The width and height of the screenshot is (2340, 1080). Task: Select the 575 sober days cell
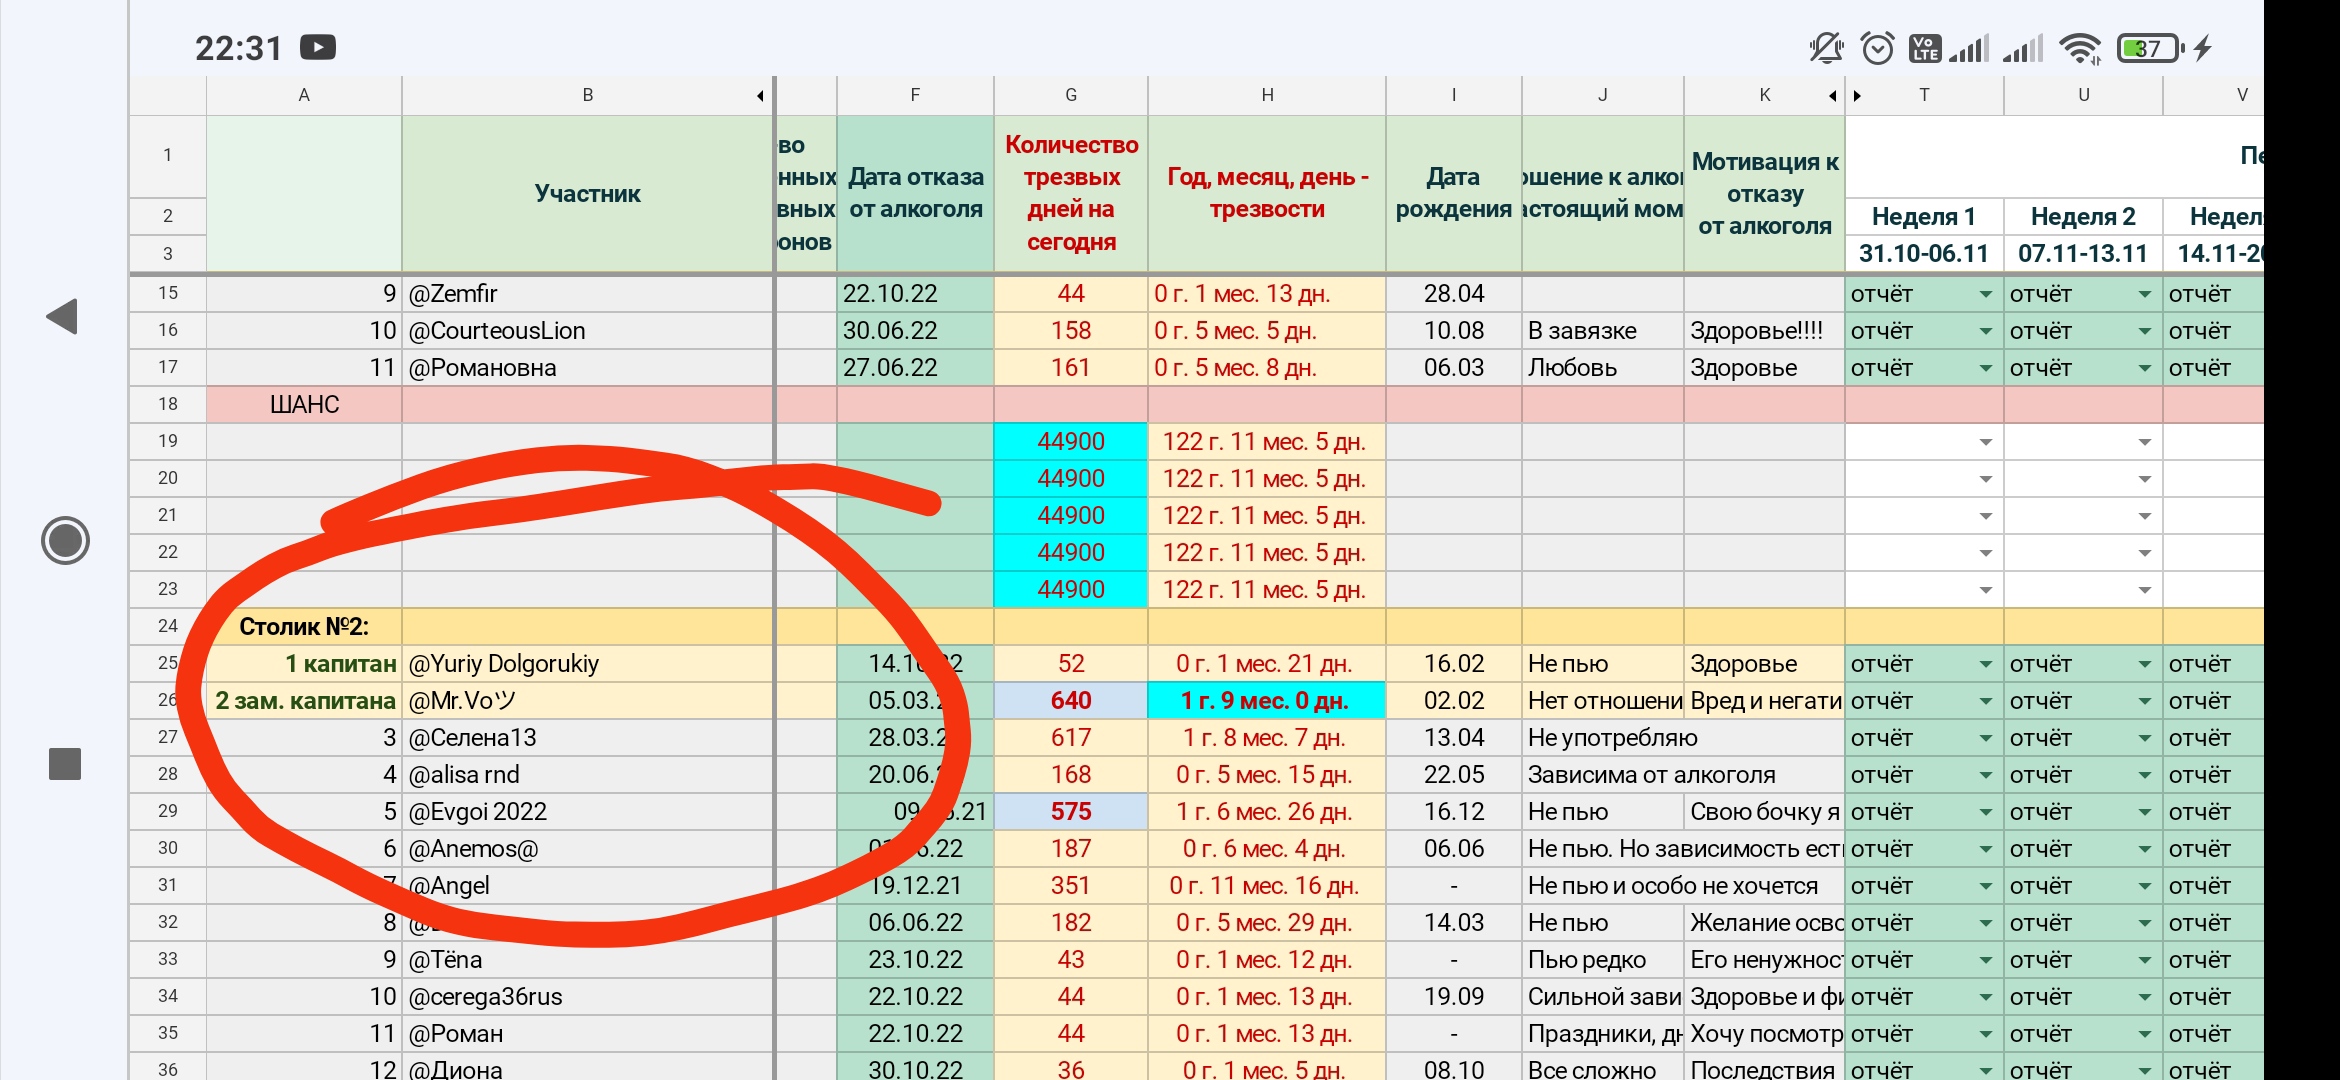[x=1071, y=812]
